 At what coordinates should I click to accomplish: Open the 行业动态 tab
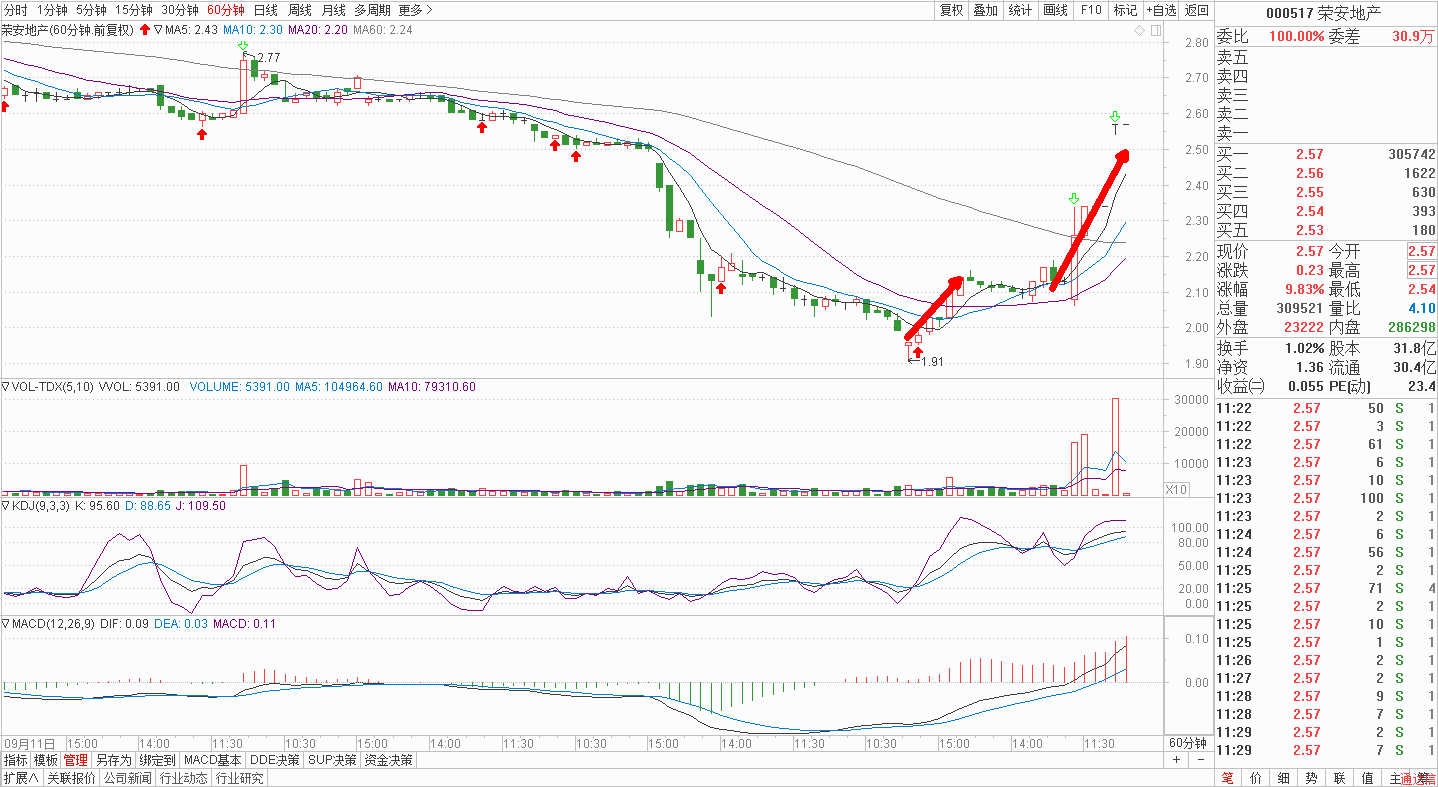tap(184, 778)
